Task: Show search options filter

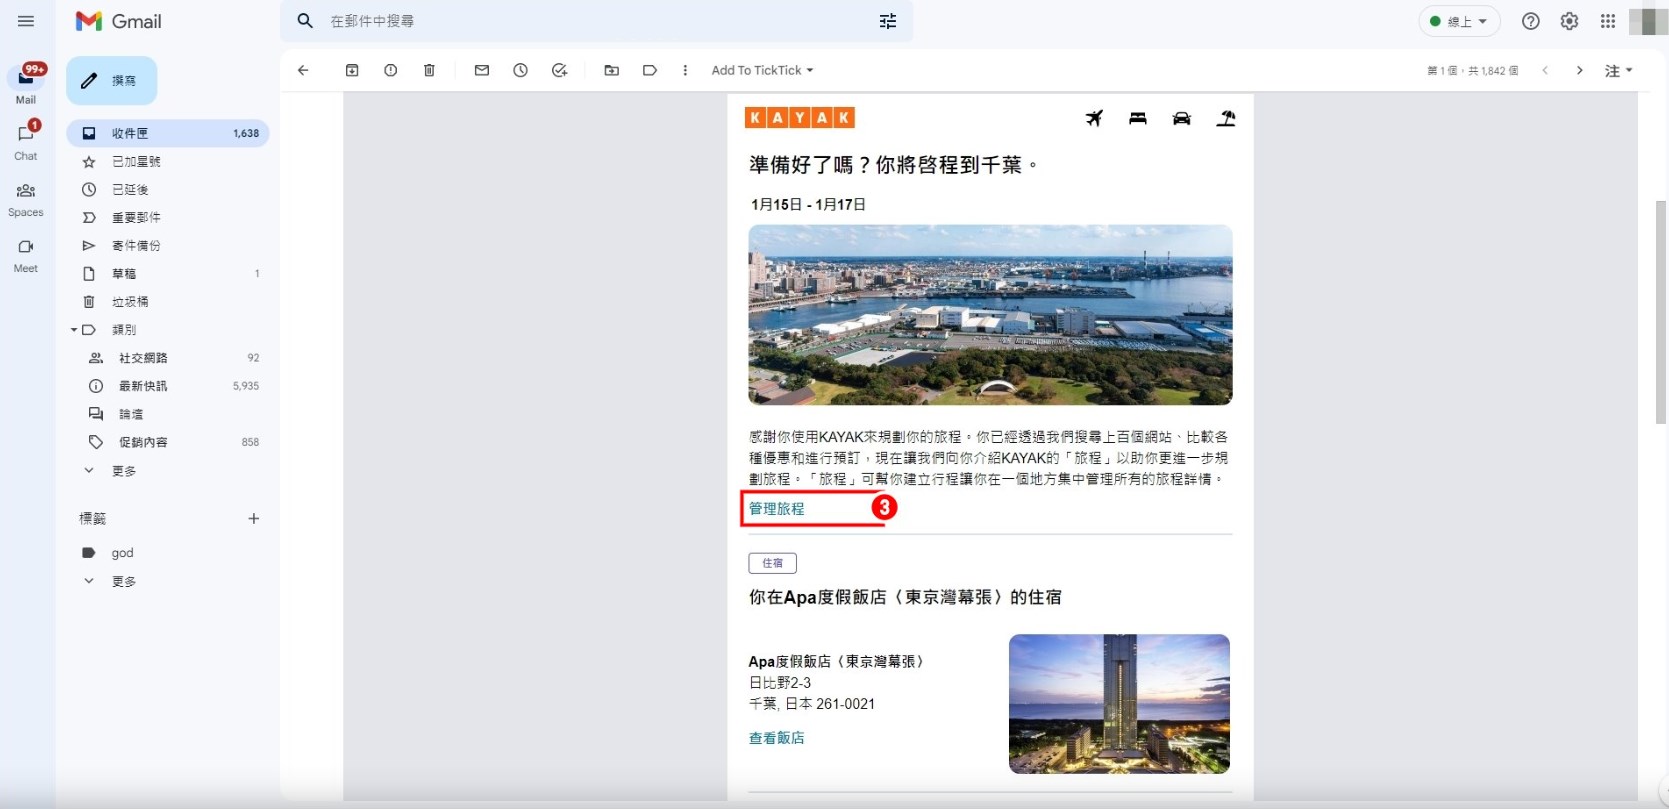Action: pos(888,21)
